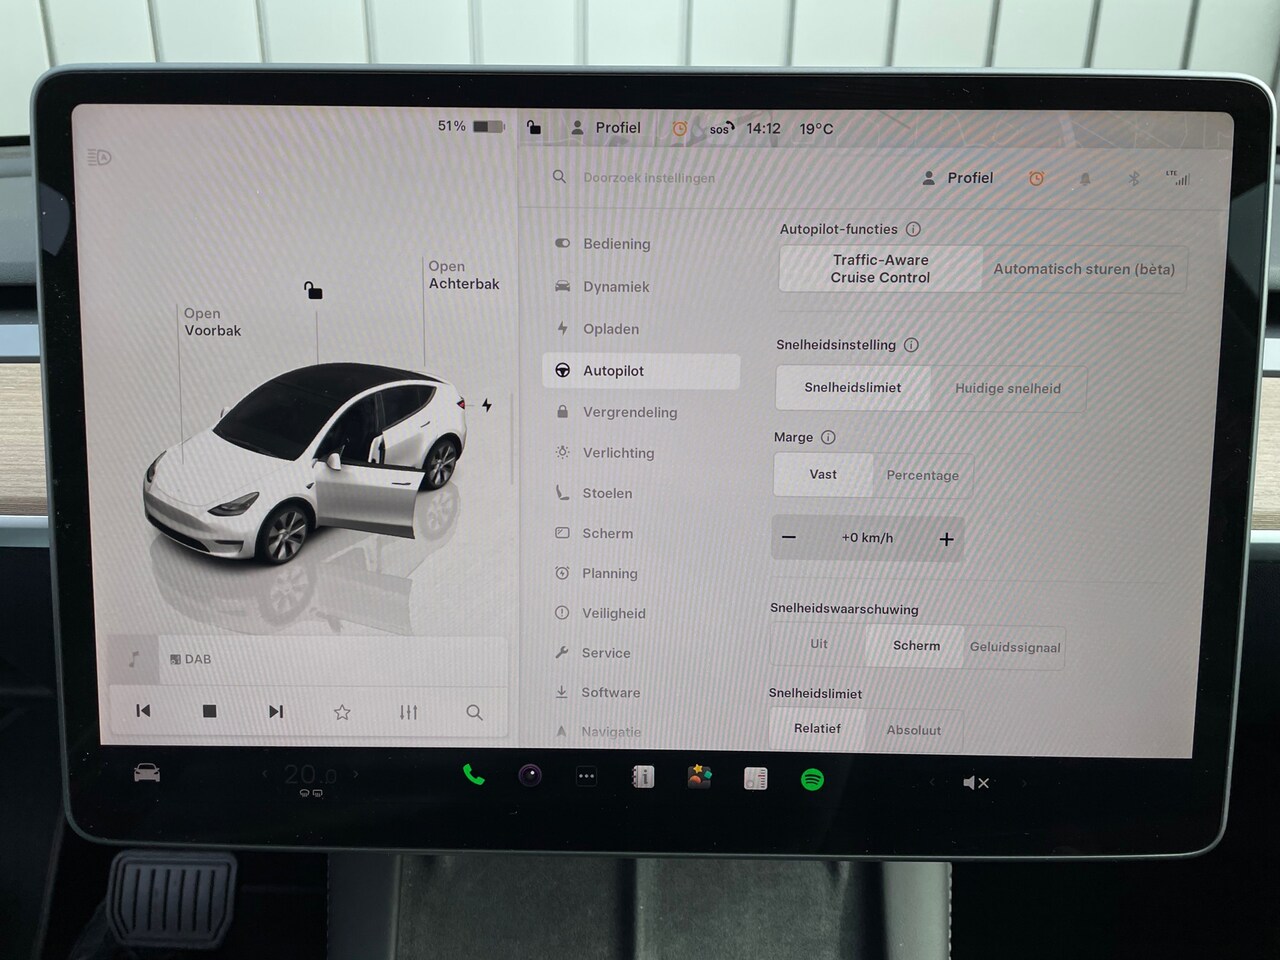Open the three-dots app launcher
The image size is (1280, 960).
(x=586, y=776)
